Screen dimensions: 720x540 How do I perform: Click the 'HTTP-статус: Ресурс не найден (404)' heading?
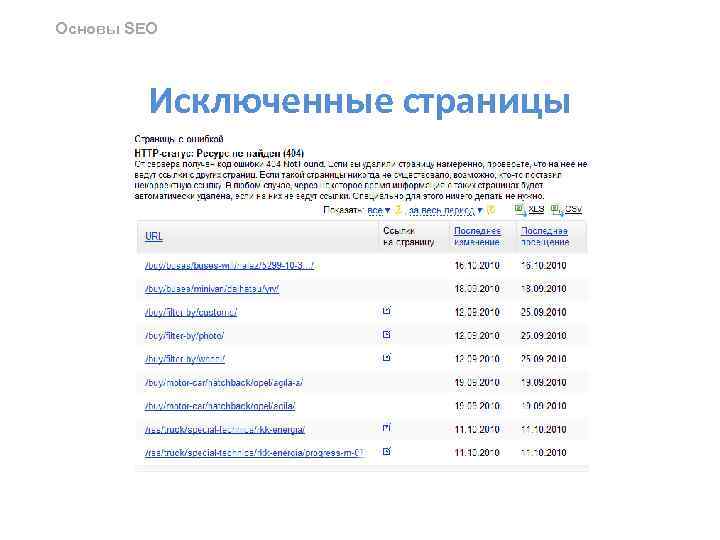coord(219,153)
